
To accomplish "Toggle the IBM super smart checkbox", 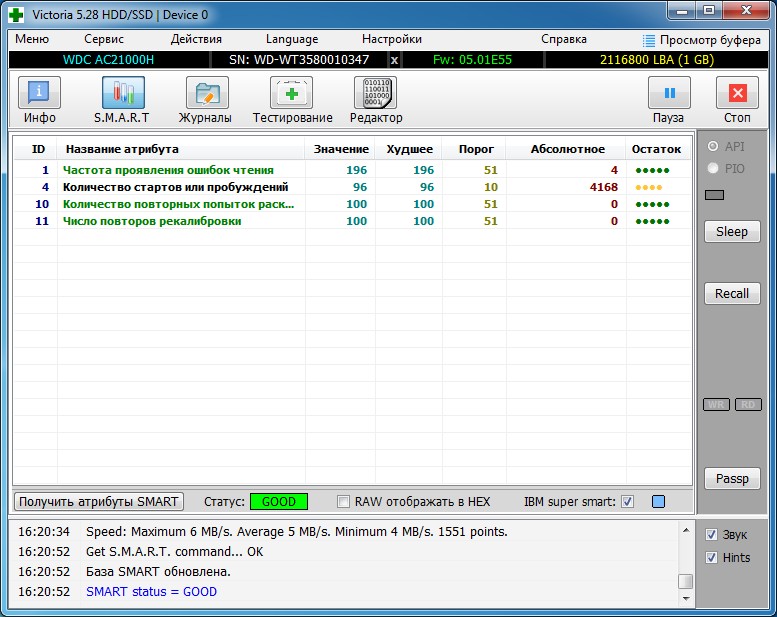I will (x=627, y=502).
